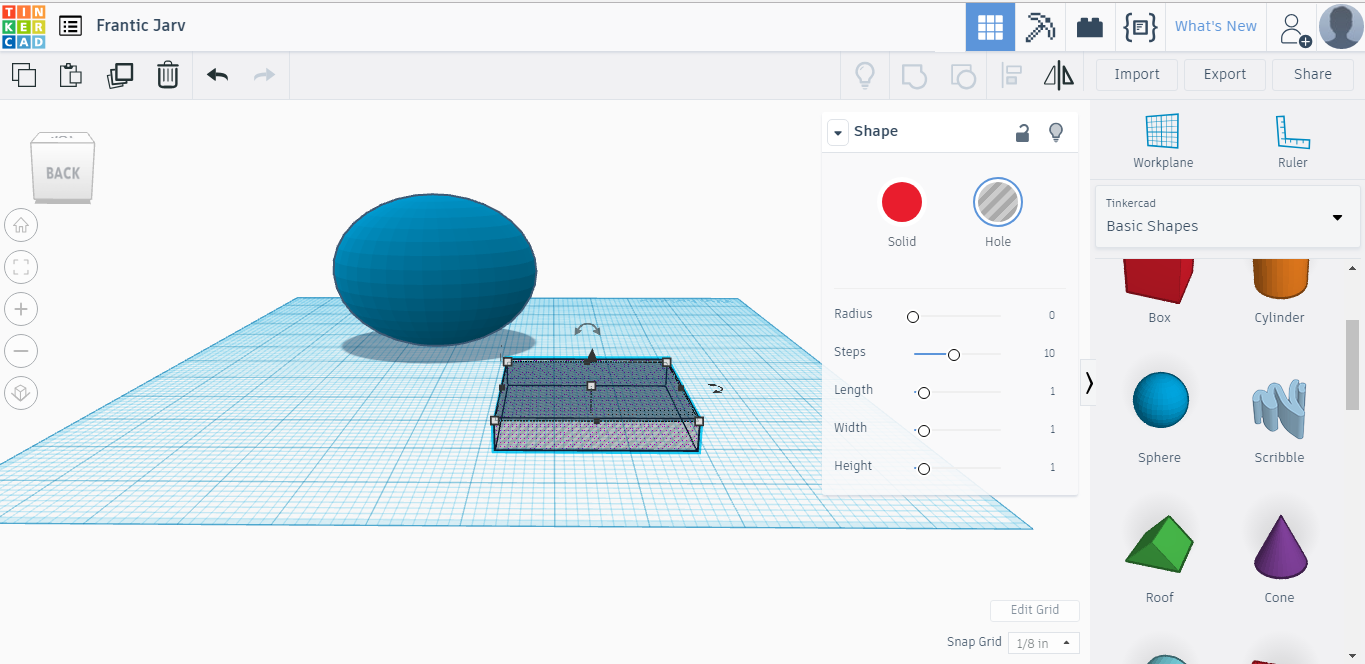
Task: Click the Radius value field
Action: pos(1051,315)
